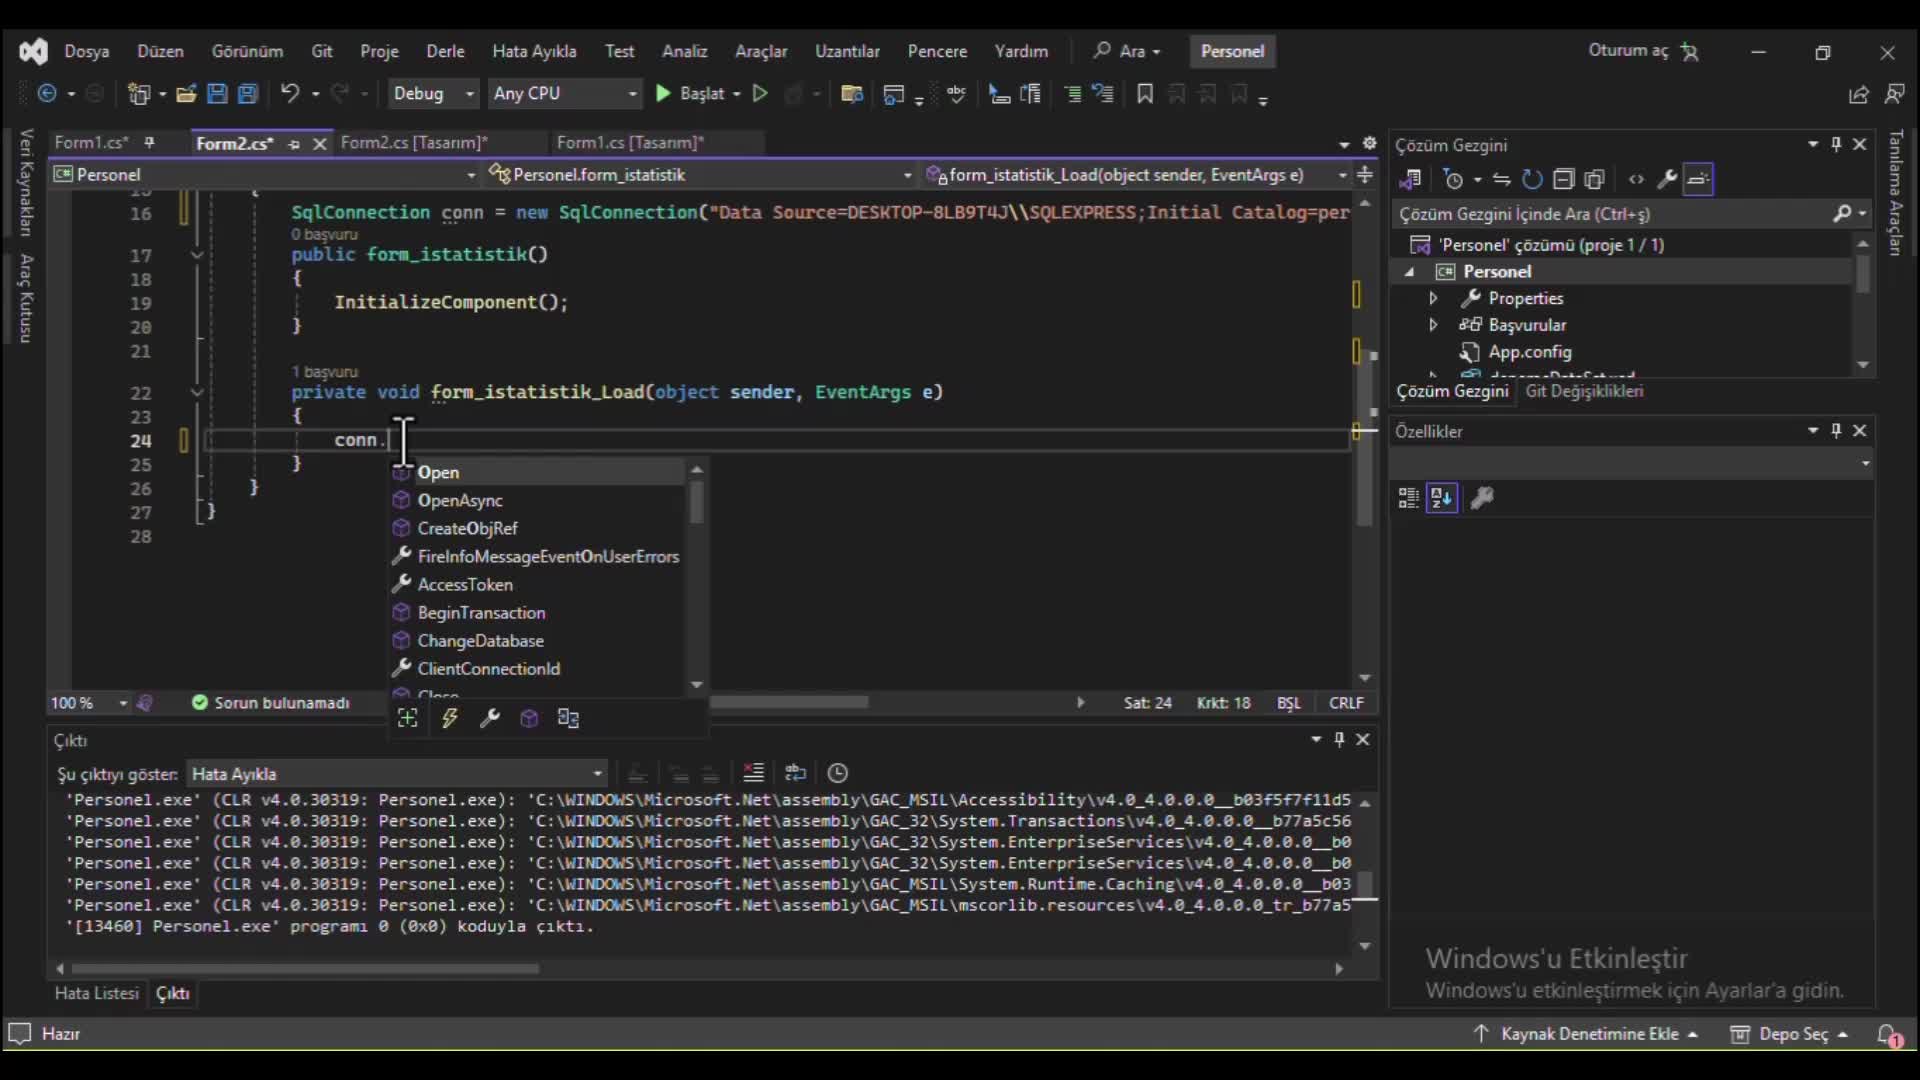Click the undo arrow icon

pyautogui.click(x=290, y=94)
